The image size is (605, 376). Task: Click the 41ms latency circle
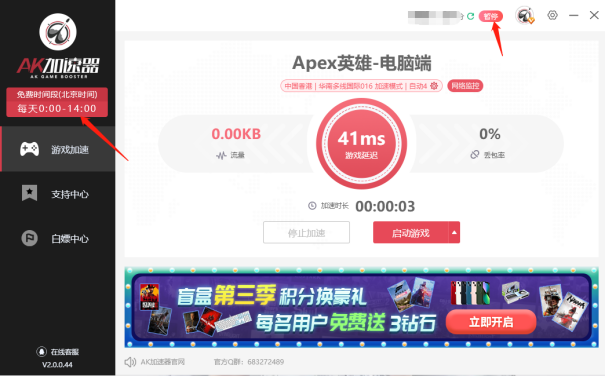[x=362, y=143]
